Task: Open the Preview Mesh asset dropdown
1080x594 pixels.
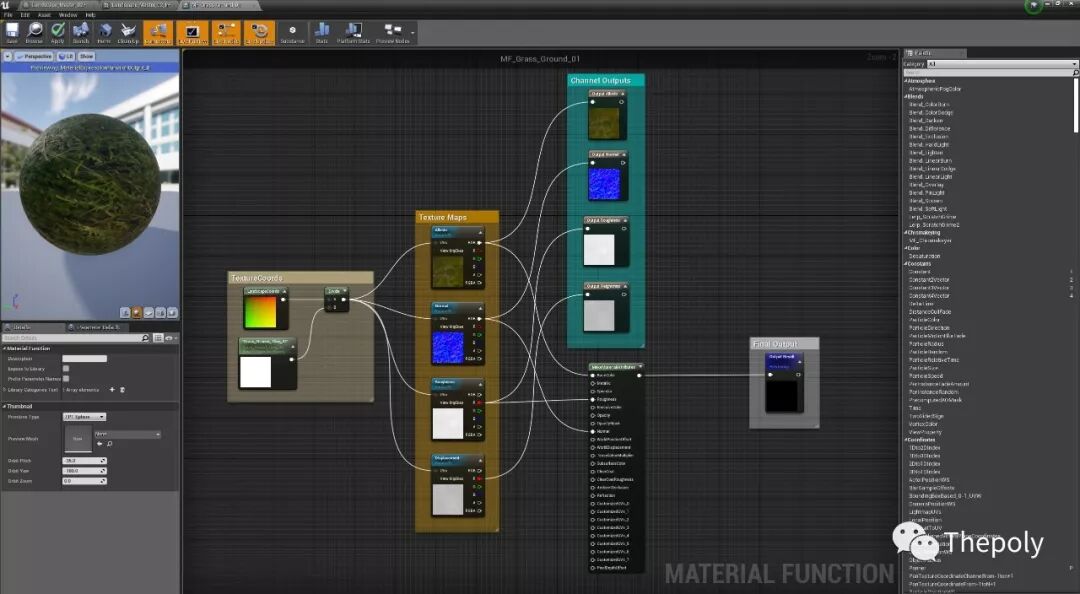Action: 127,434
